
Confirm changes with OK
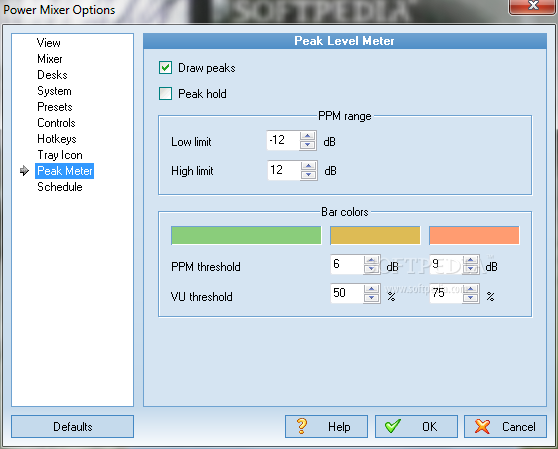[x=416, y=426]
